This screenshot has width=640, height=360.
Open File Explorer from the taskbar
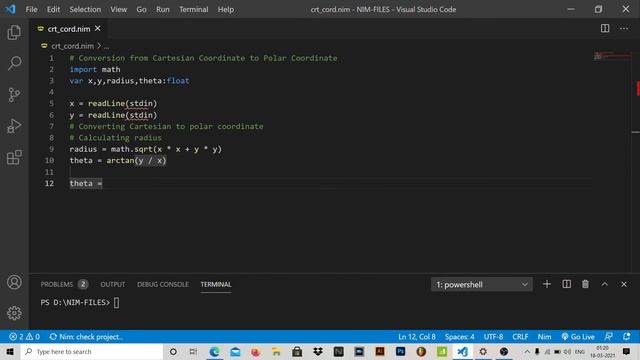tap(276, 351)
